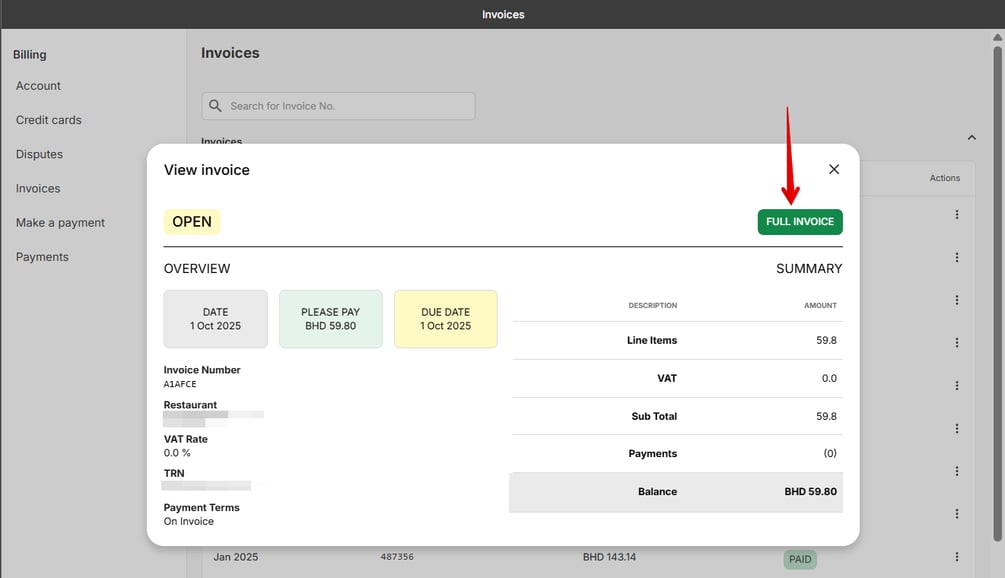The image size is (1005, 578).
Task: Click the BHD 143.14 amount
Action: pos(609,557)
